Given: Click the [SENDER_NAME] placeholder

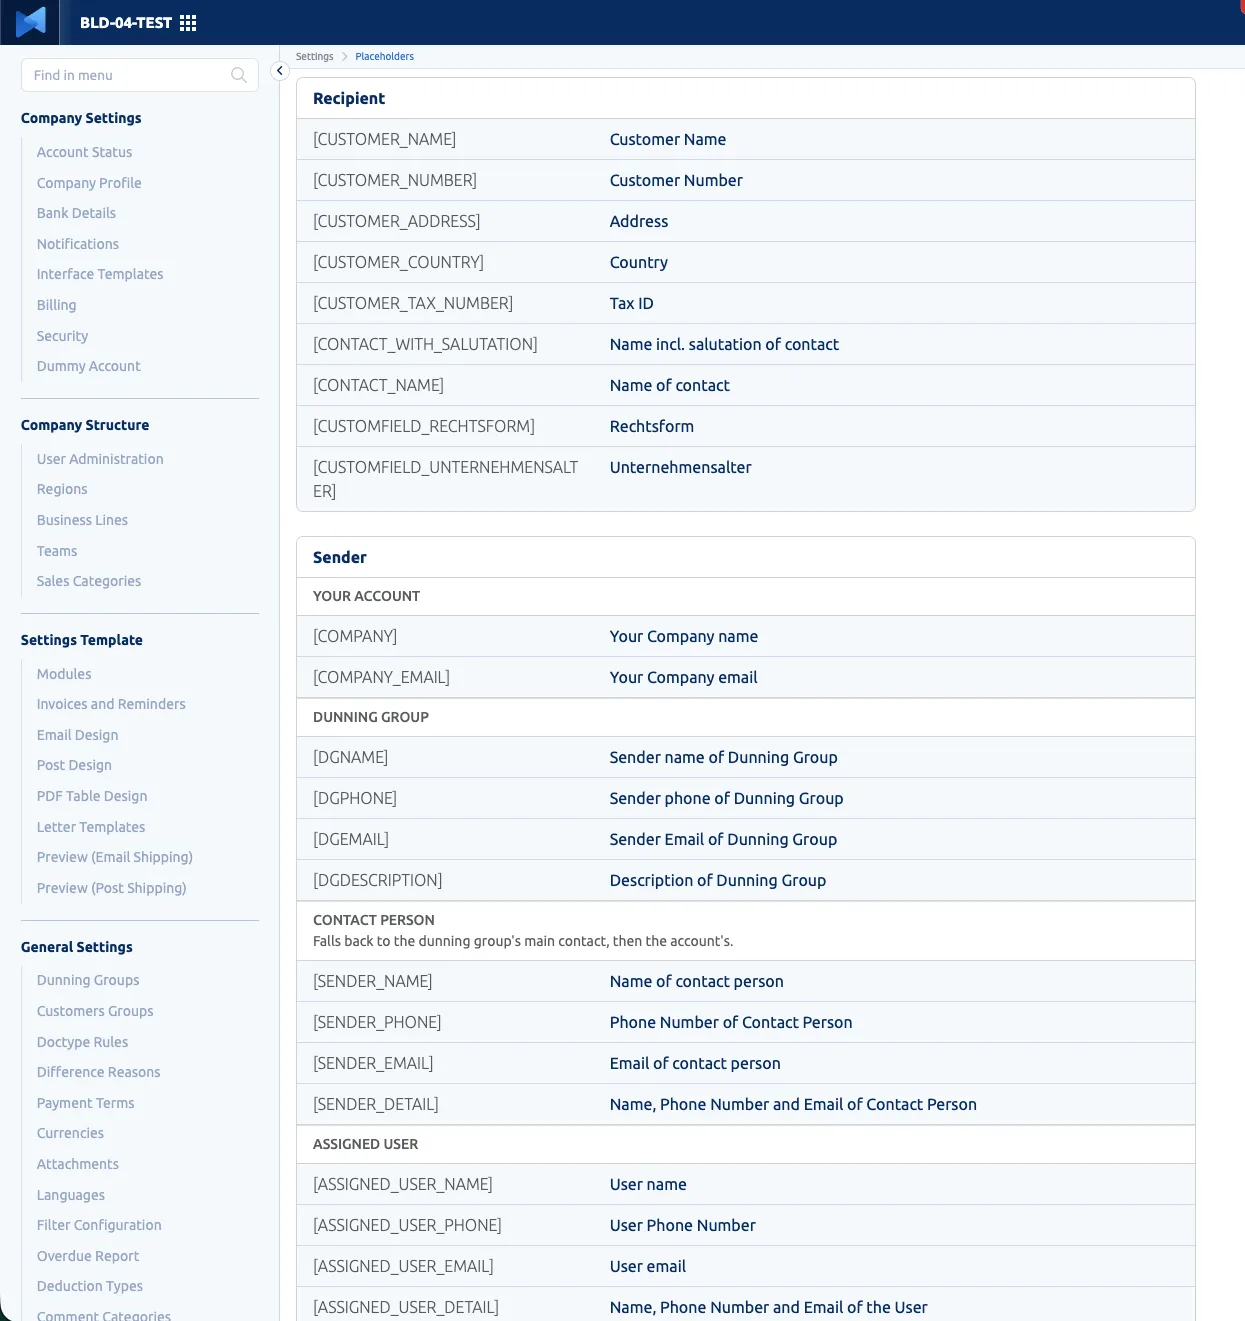Looking at the screenshot, I should (x=372, y=981).
